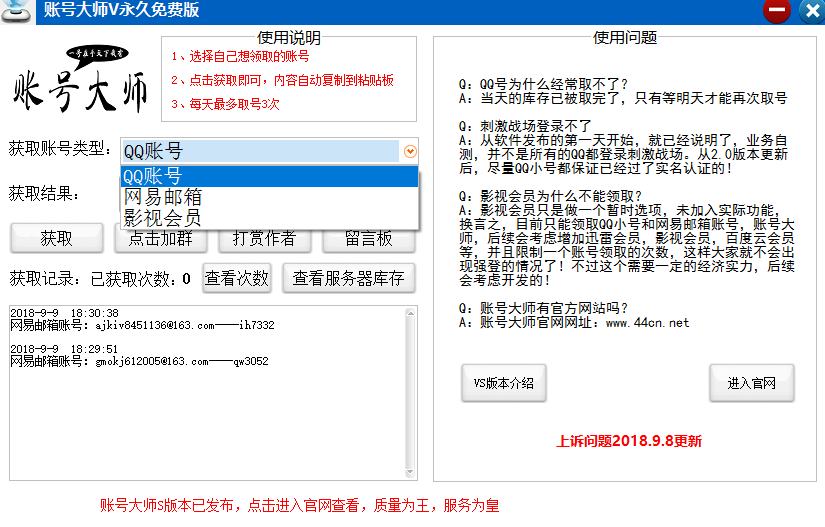Click instruction 3、每天最多取号3次

[225, 104]
